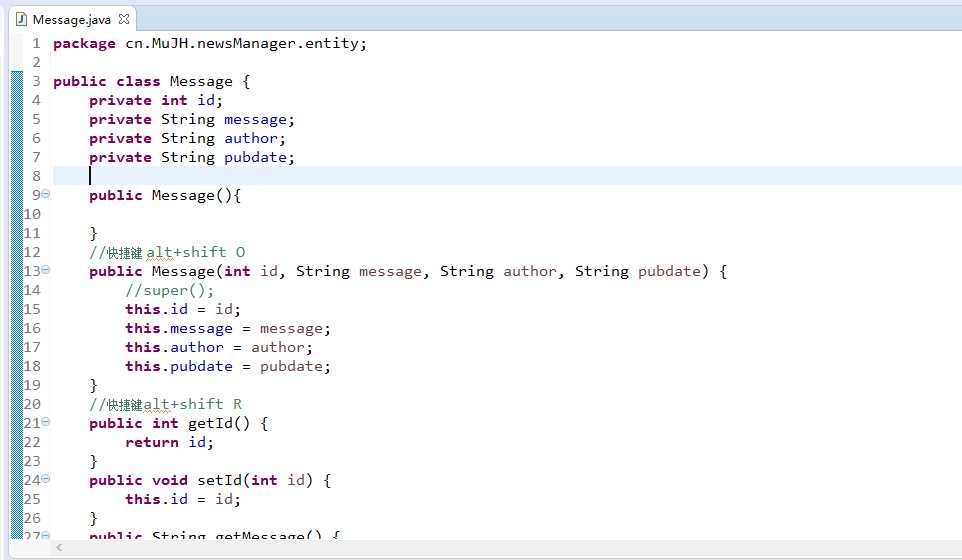
Task: Click the 'String author' parameter on line 13
Action: [x=498, y=271]
